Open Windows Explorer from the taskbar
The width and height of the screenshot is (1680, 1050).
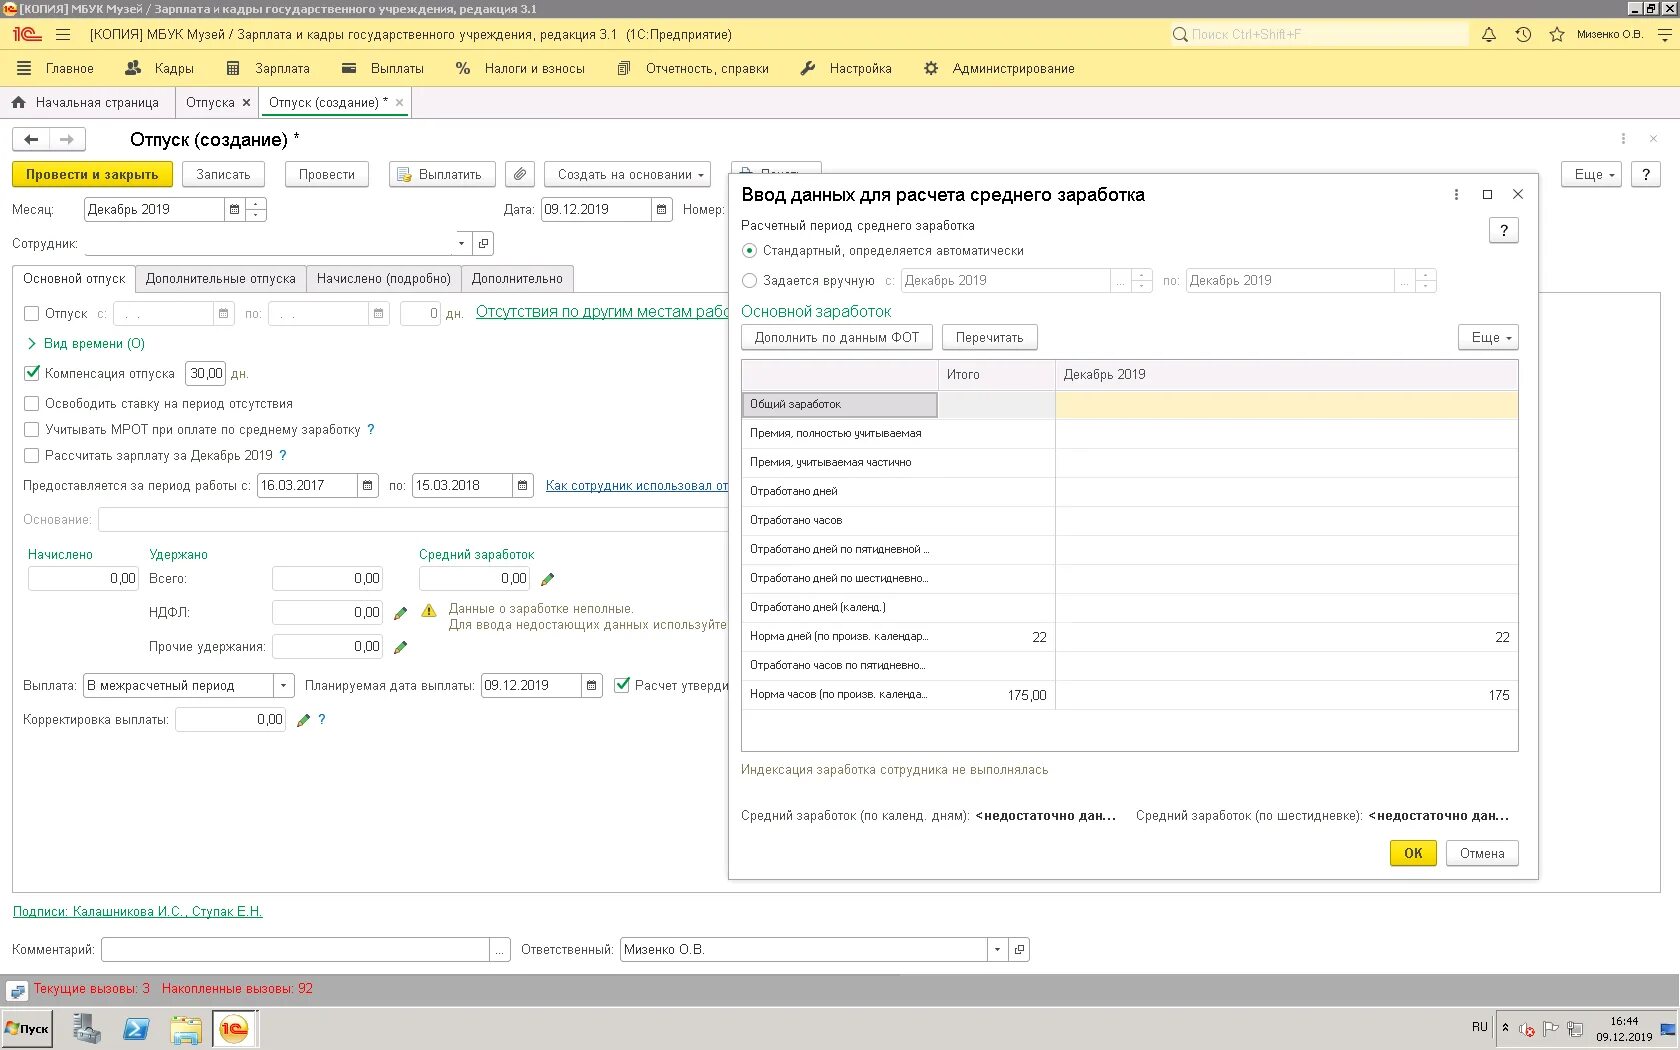185,1028
